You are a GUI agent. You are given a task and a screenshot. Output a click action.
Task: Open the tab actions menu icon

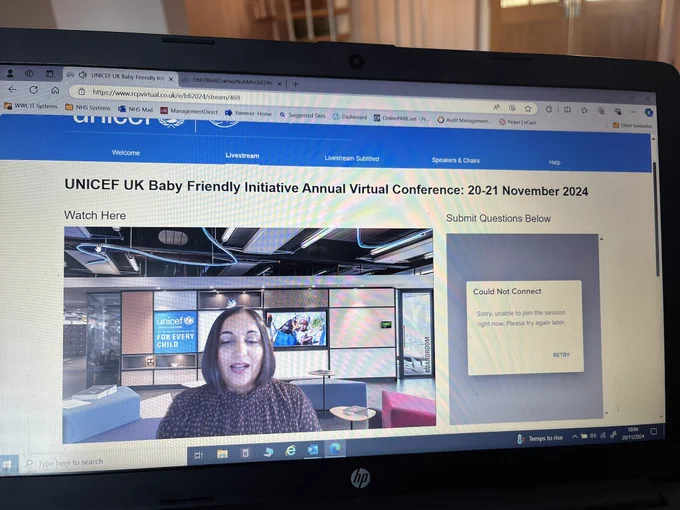click(49, 74)
